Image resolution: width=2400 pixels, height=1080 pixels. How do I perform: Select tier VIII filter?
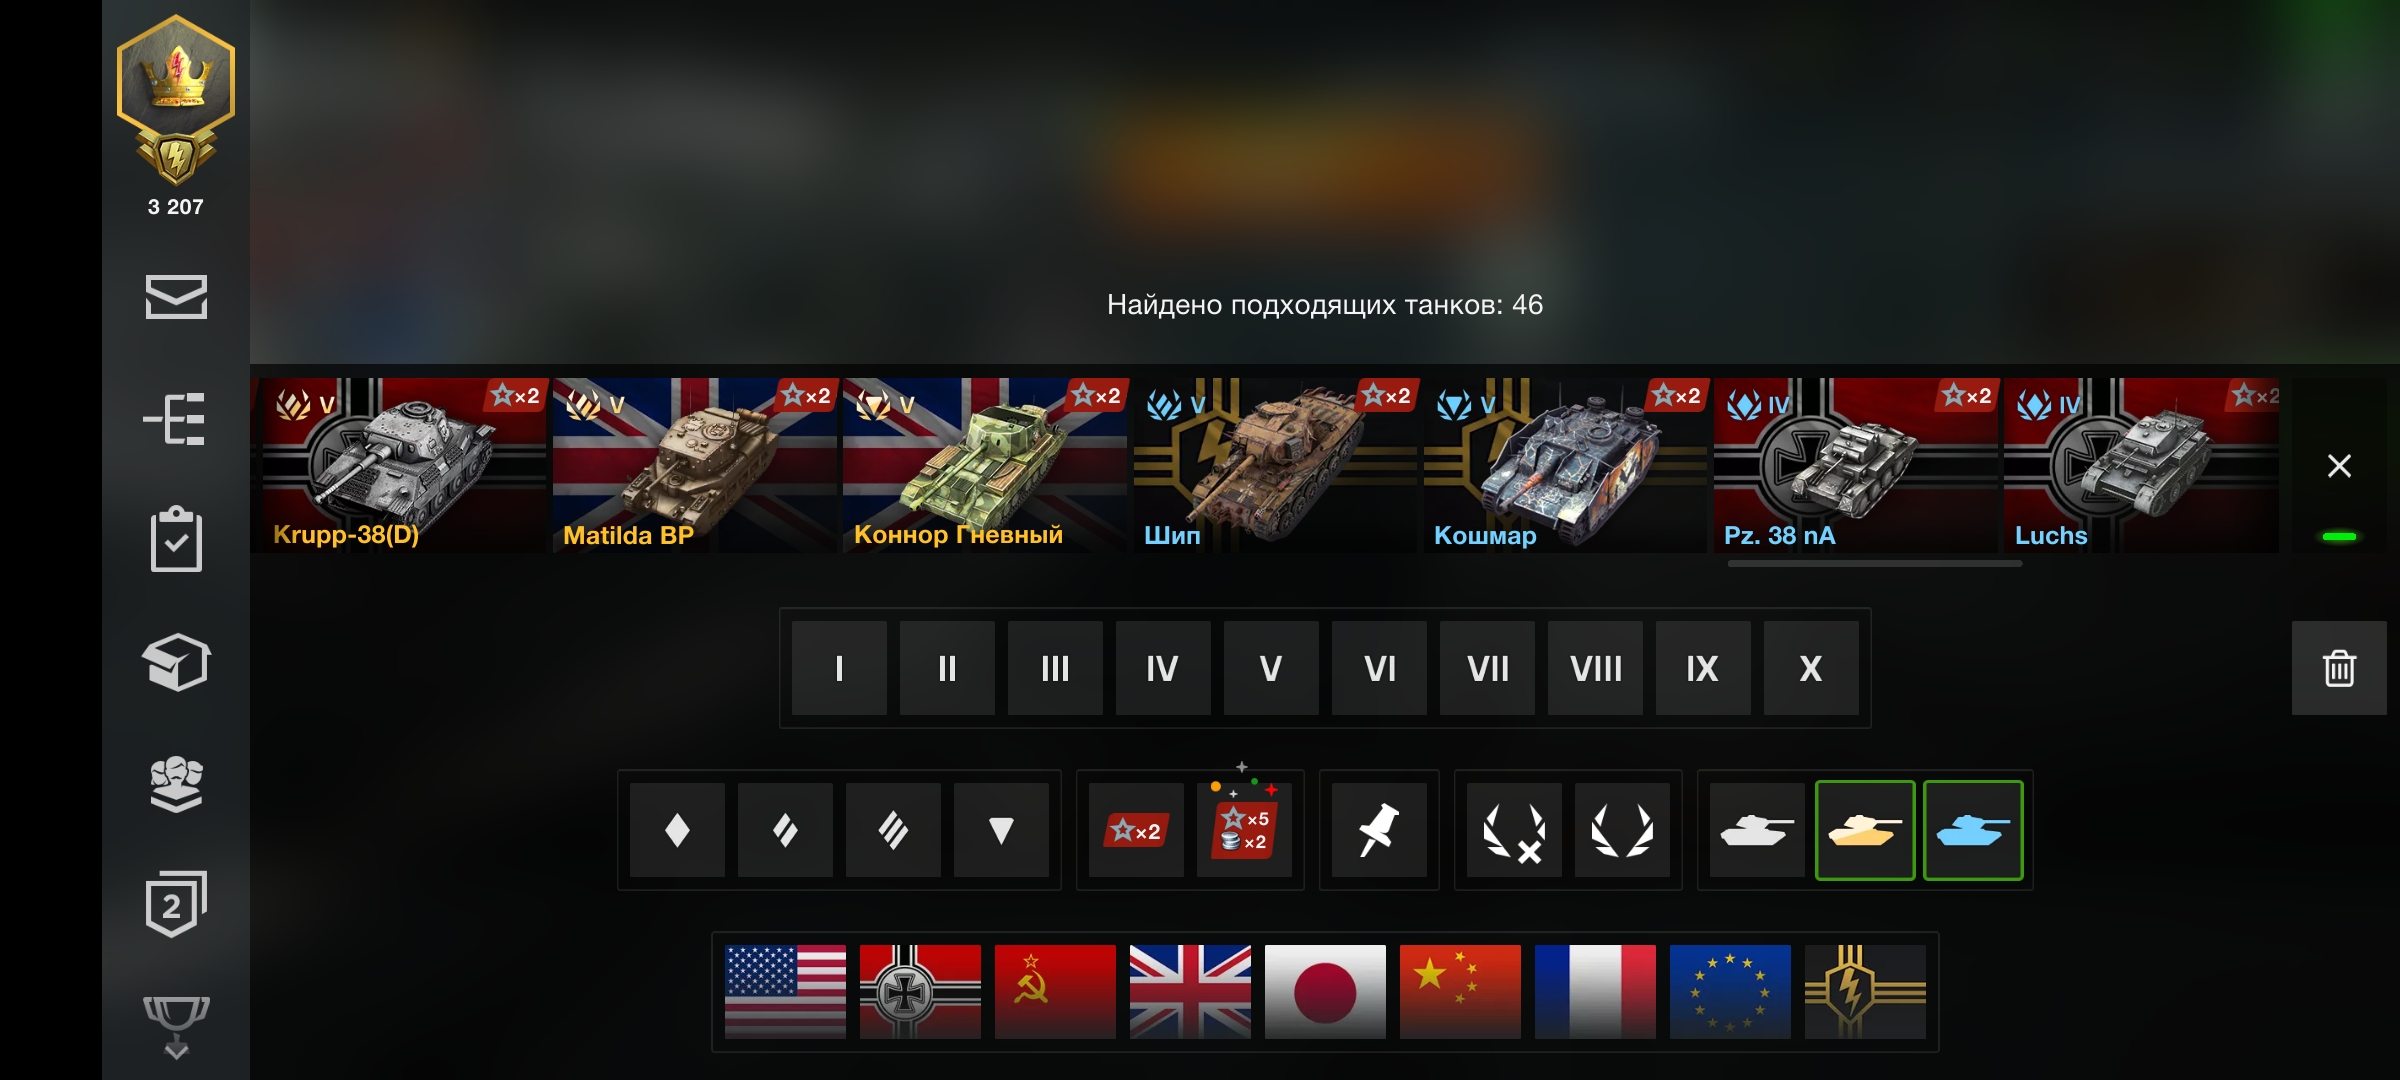point(1595,668)
